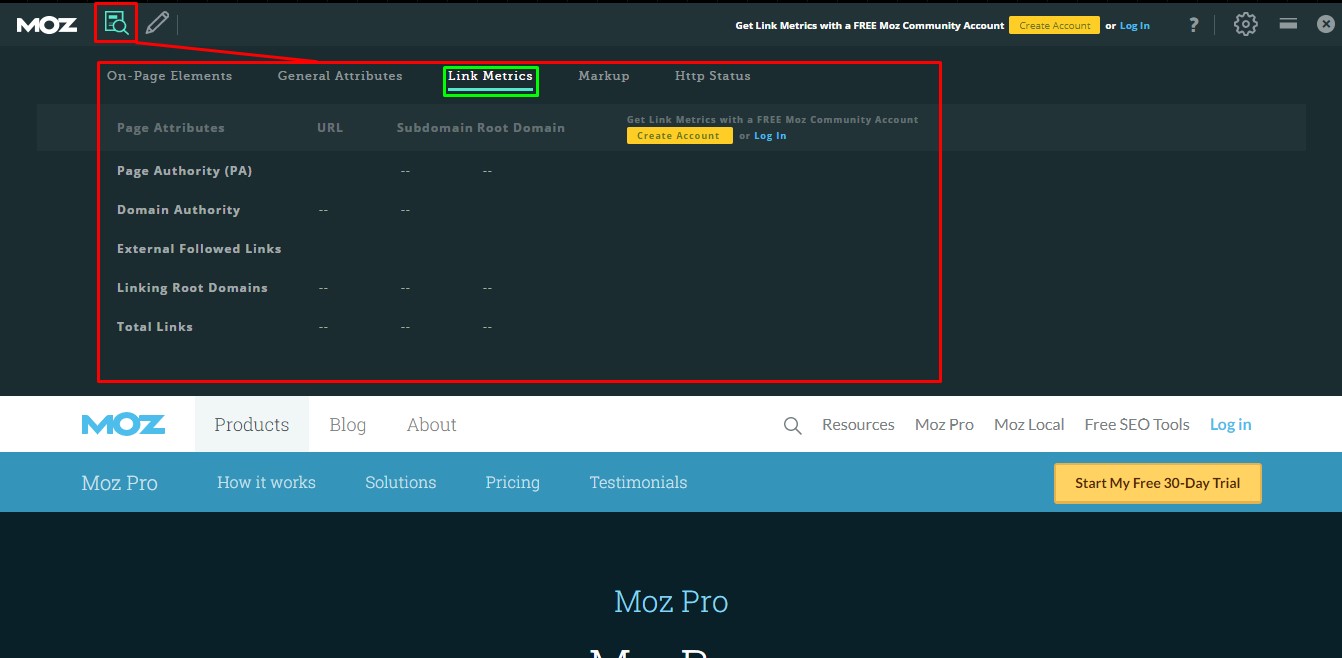Screen dimensions: 1342x658
Task: Open the MozBar page analysis icon
Action: 116,23
